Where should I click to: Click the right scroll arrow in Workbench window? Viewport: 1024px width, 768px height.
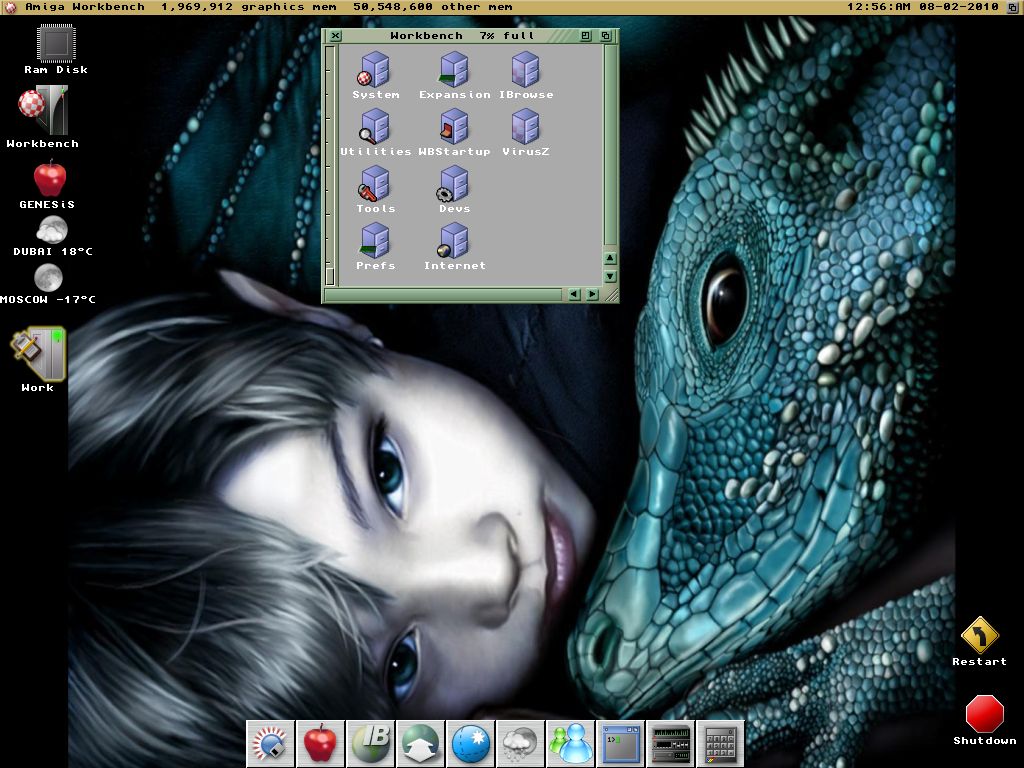(592, 295)
